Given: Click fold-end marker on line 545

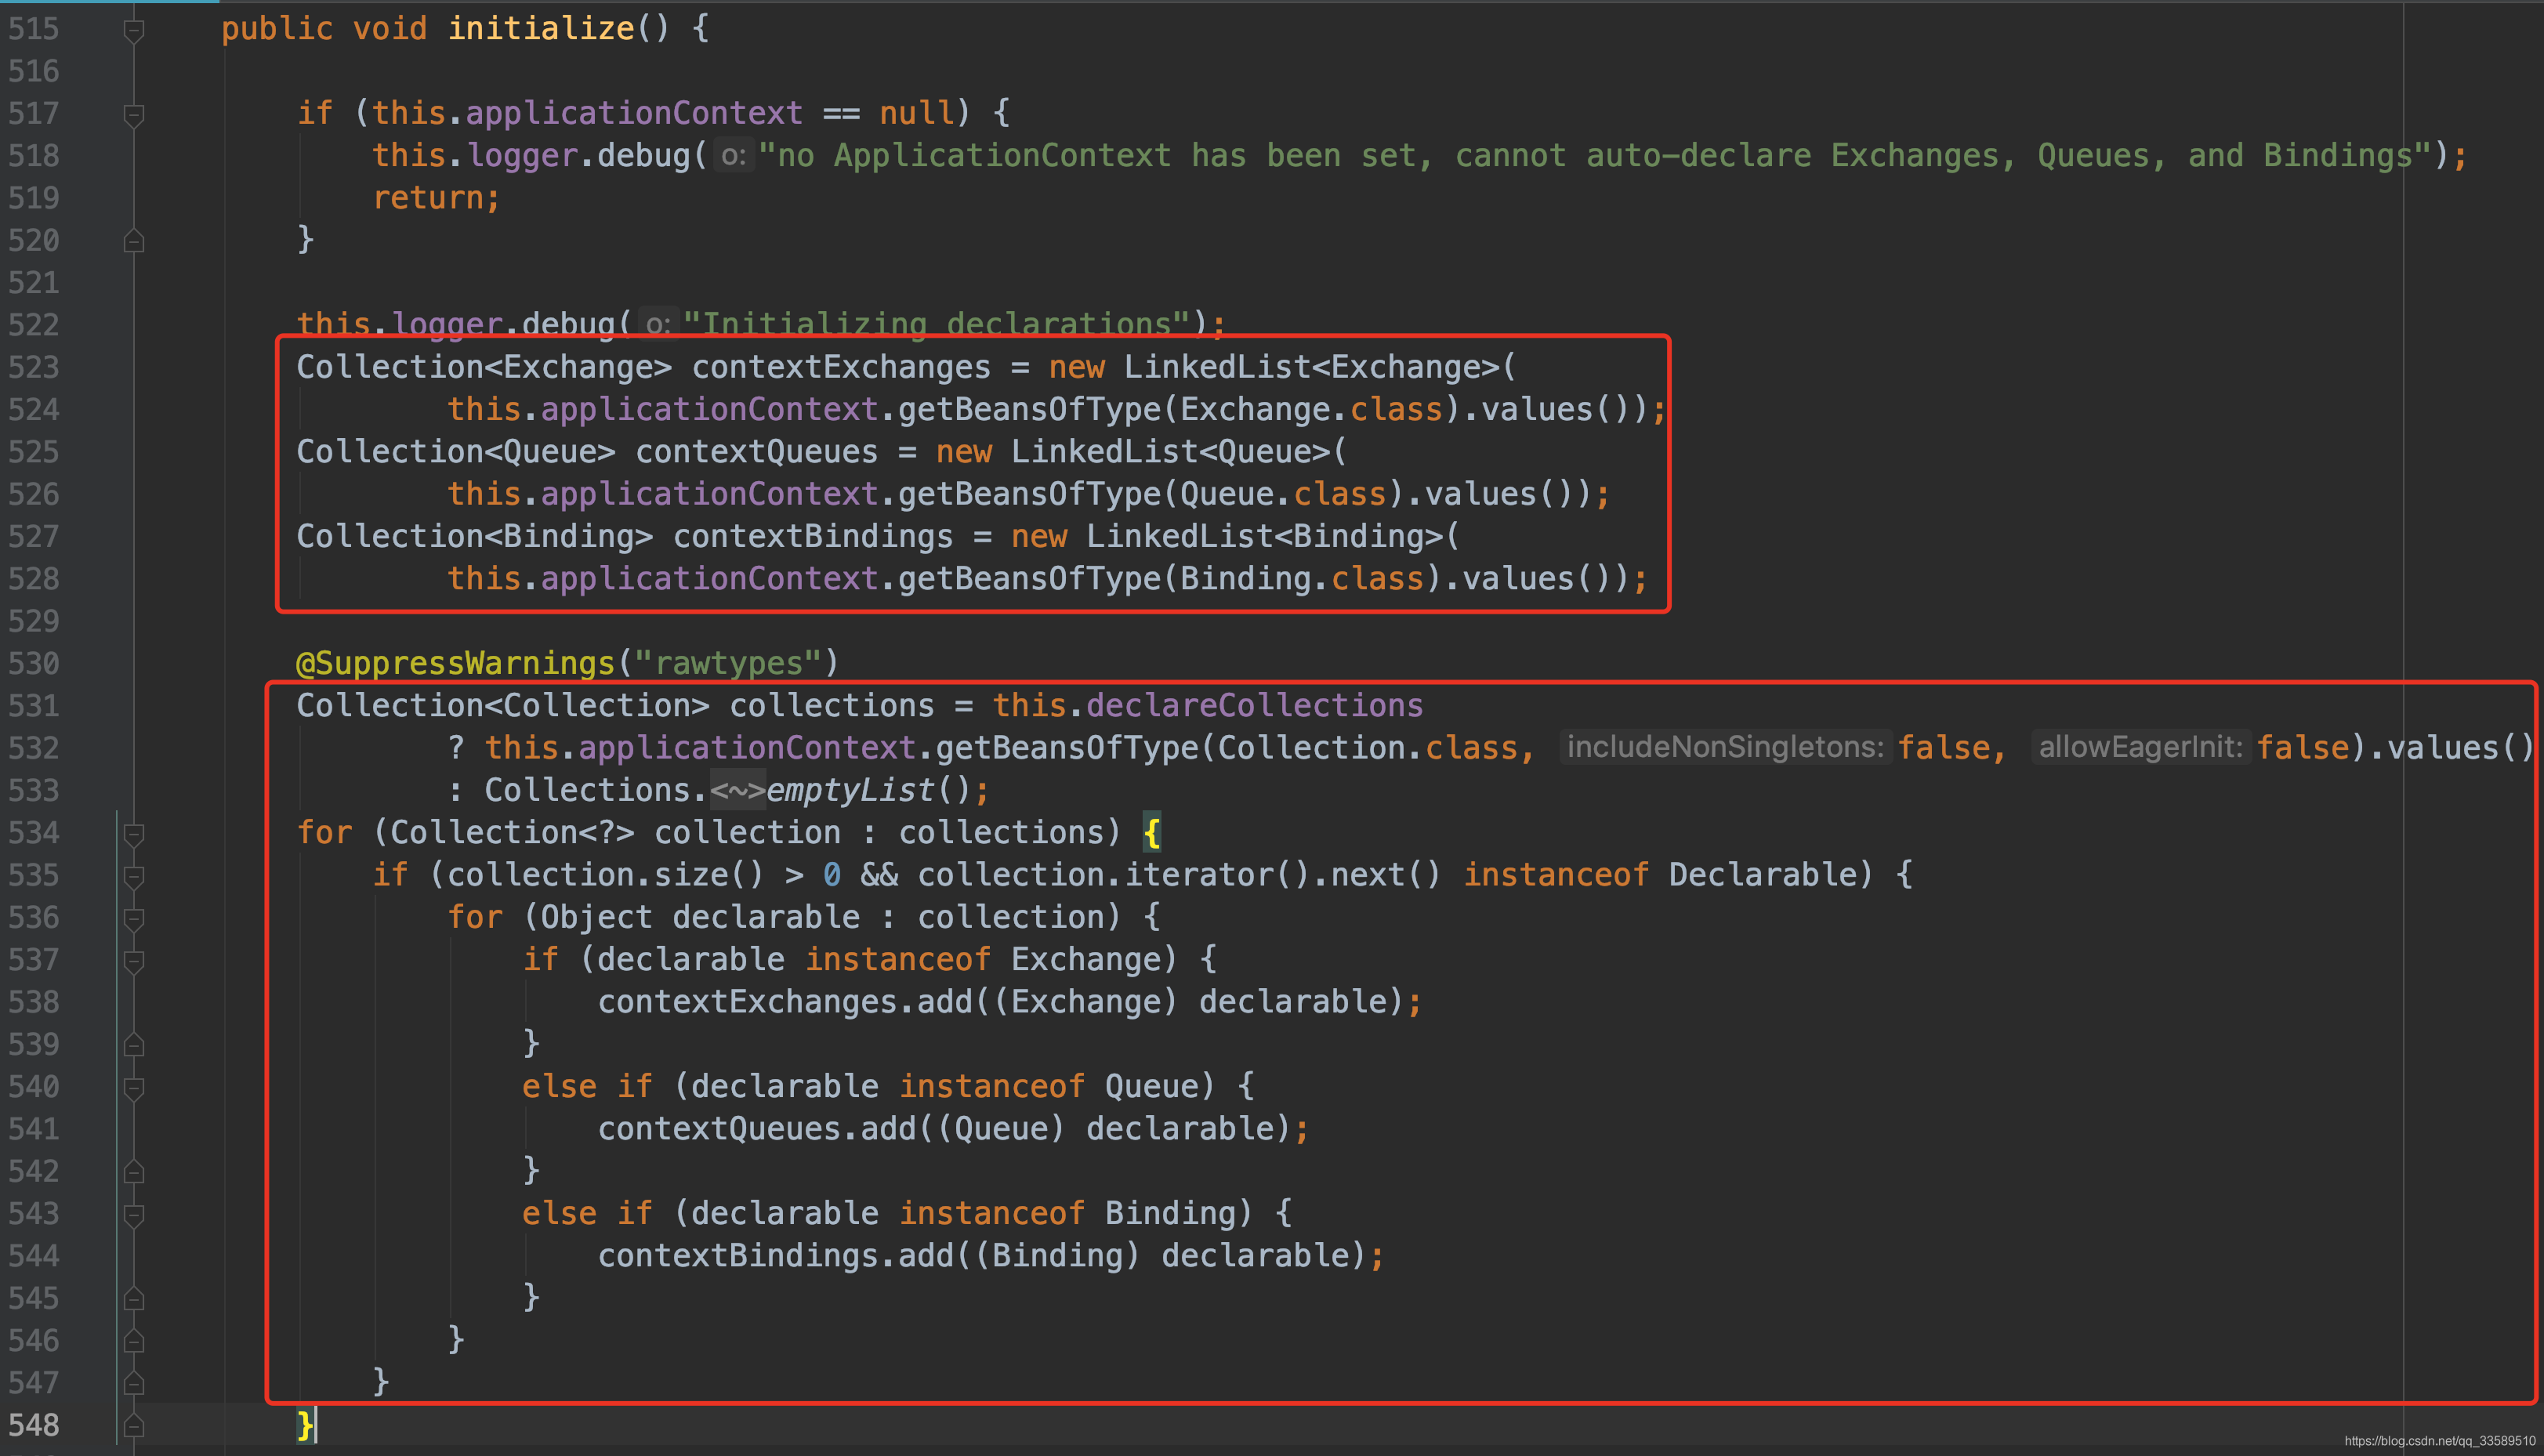Looking at the screenshot, I should tap(134, 1299).
